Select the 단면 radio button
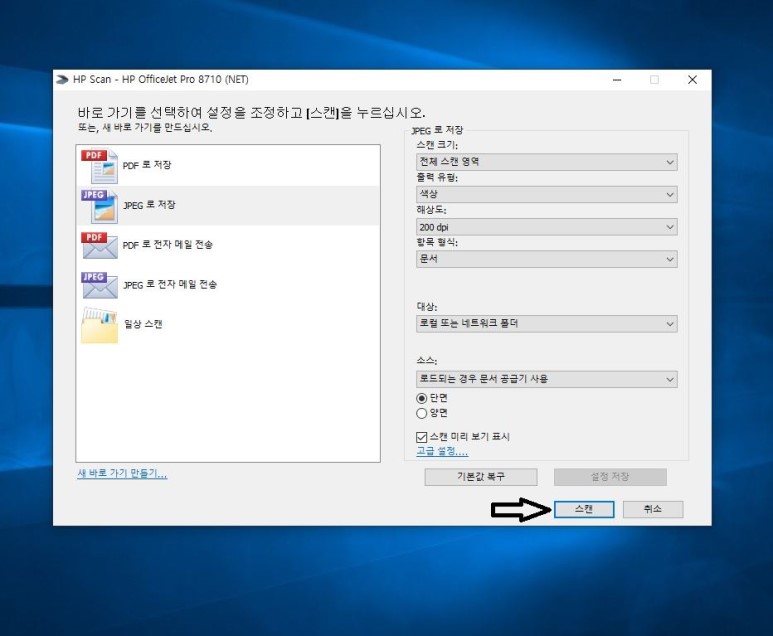This screenshot has height=636, width=773. click(422, 398)
